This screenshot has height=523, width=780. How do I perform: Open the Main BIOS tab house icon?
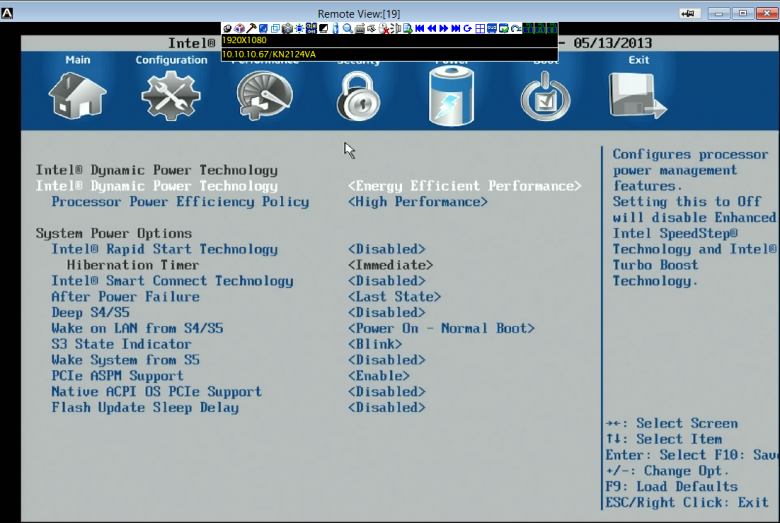pos(77,95)
